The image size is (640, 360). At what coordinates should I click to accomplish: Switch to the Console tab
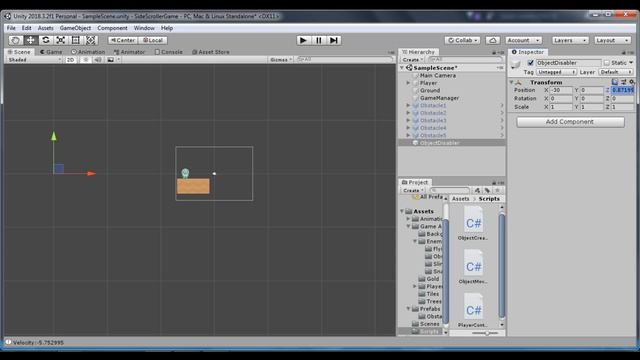pos(169,52)
